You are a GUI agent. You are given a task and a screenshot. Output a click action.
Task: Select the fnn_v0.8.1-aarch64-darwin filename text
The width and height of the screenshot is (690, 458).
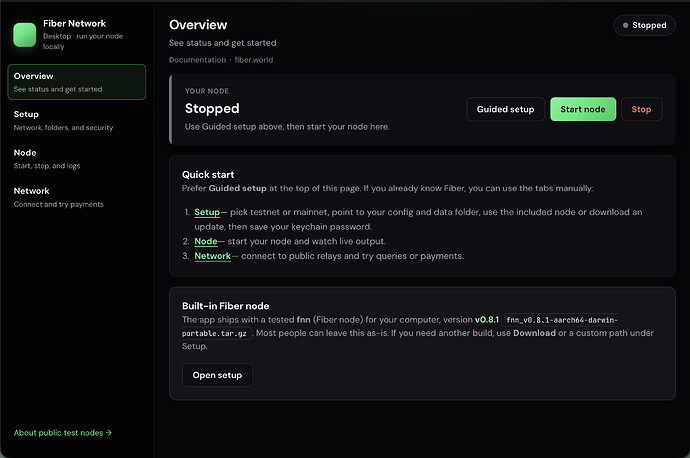(x=560, y=320)
